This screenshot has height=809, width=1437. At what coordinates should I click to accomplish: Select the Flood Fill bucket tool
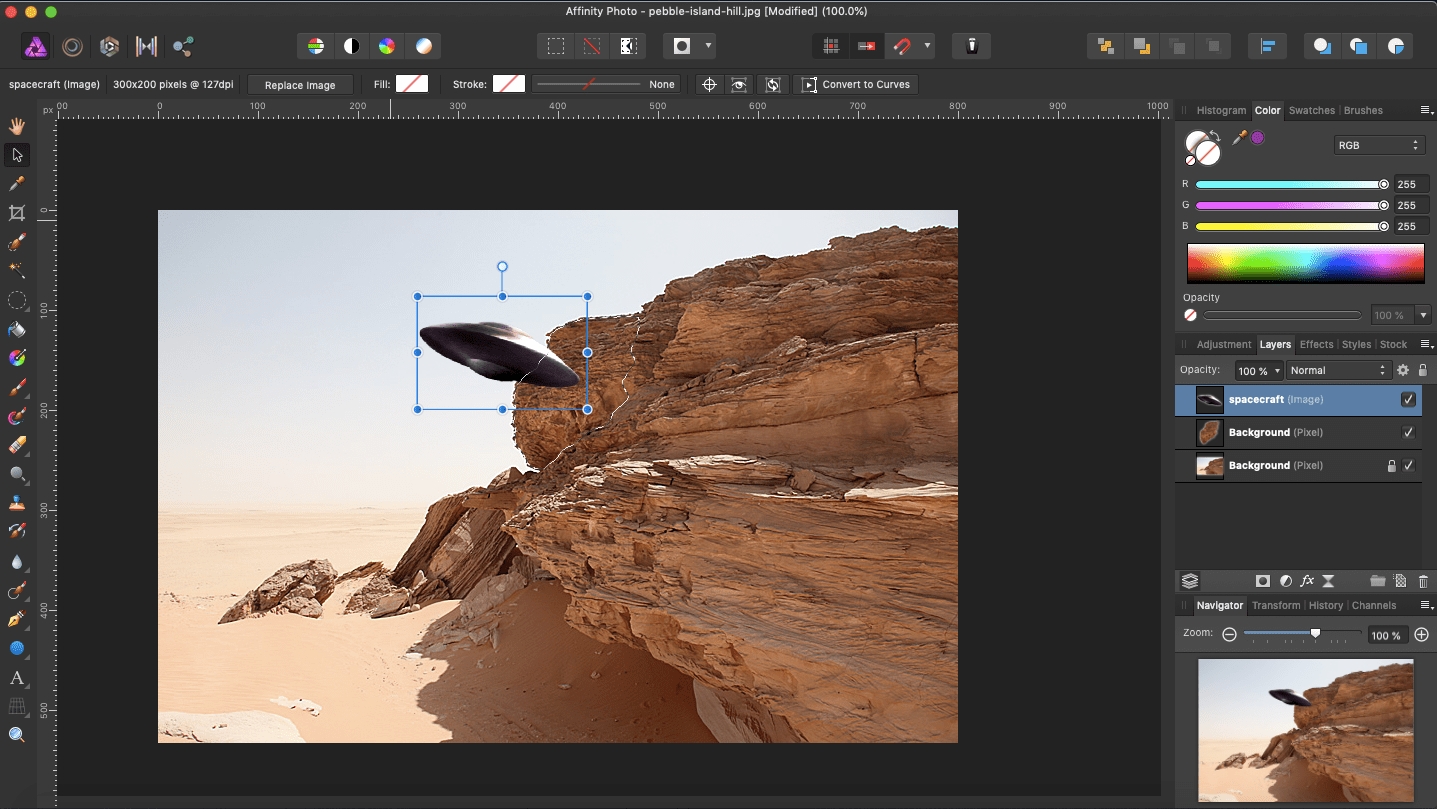17,329
